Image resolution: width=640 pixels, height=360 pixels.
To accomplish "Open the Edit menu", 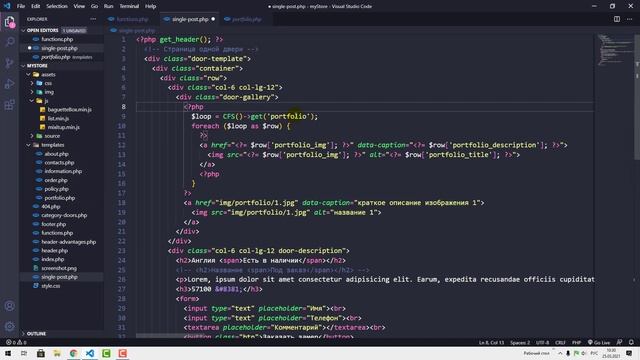I will click(x=36, y=6).
